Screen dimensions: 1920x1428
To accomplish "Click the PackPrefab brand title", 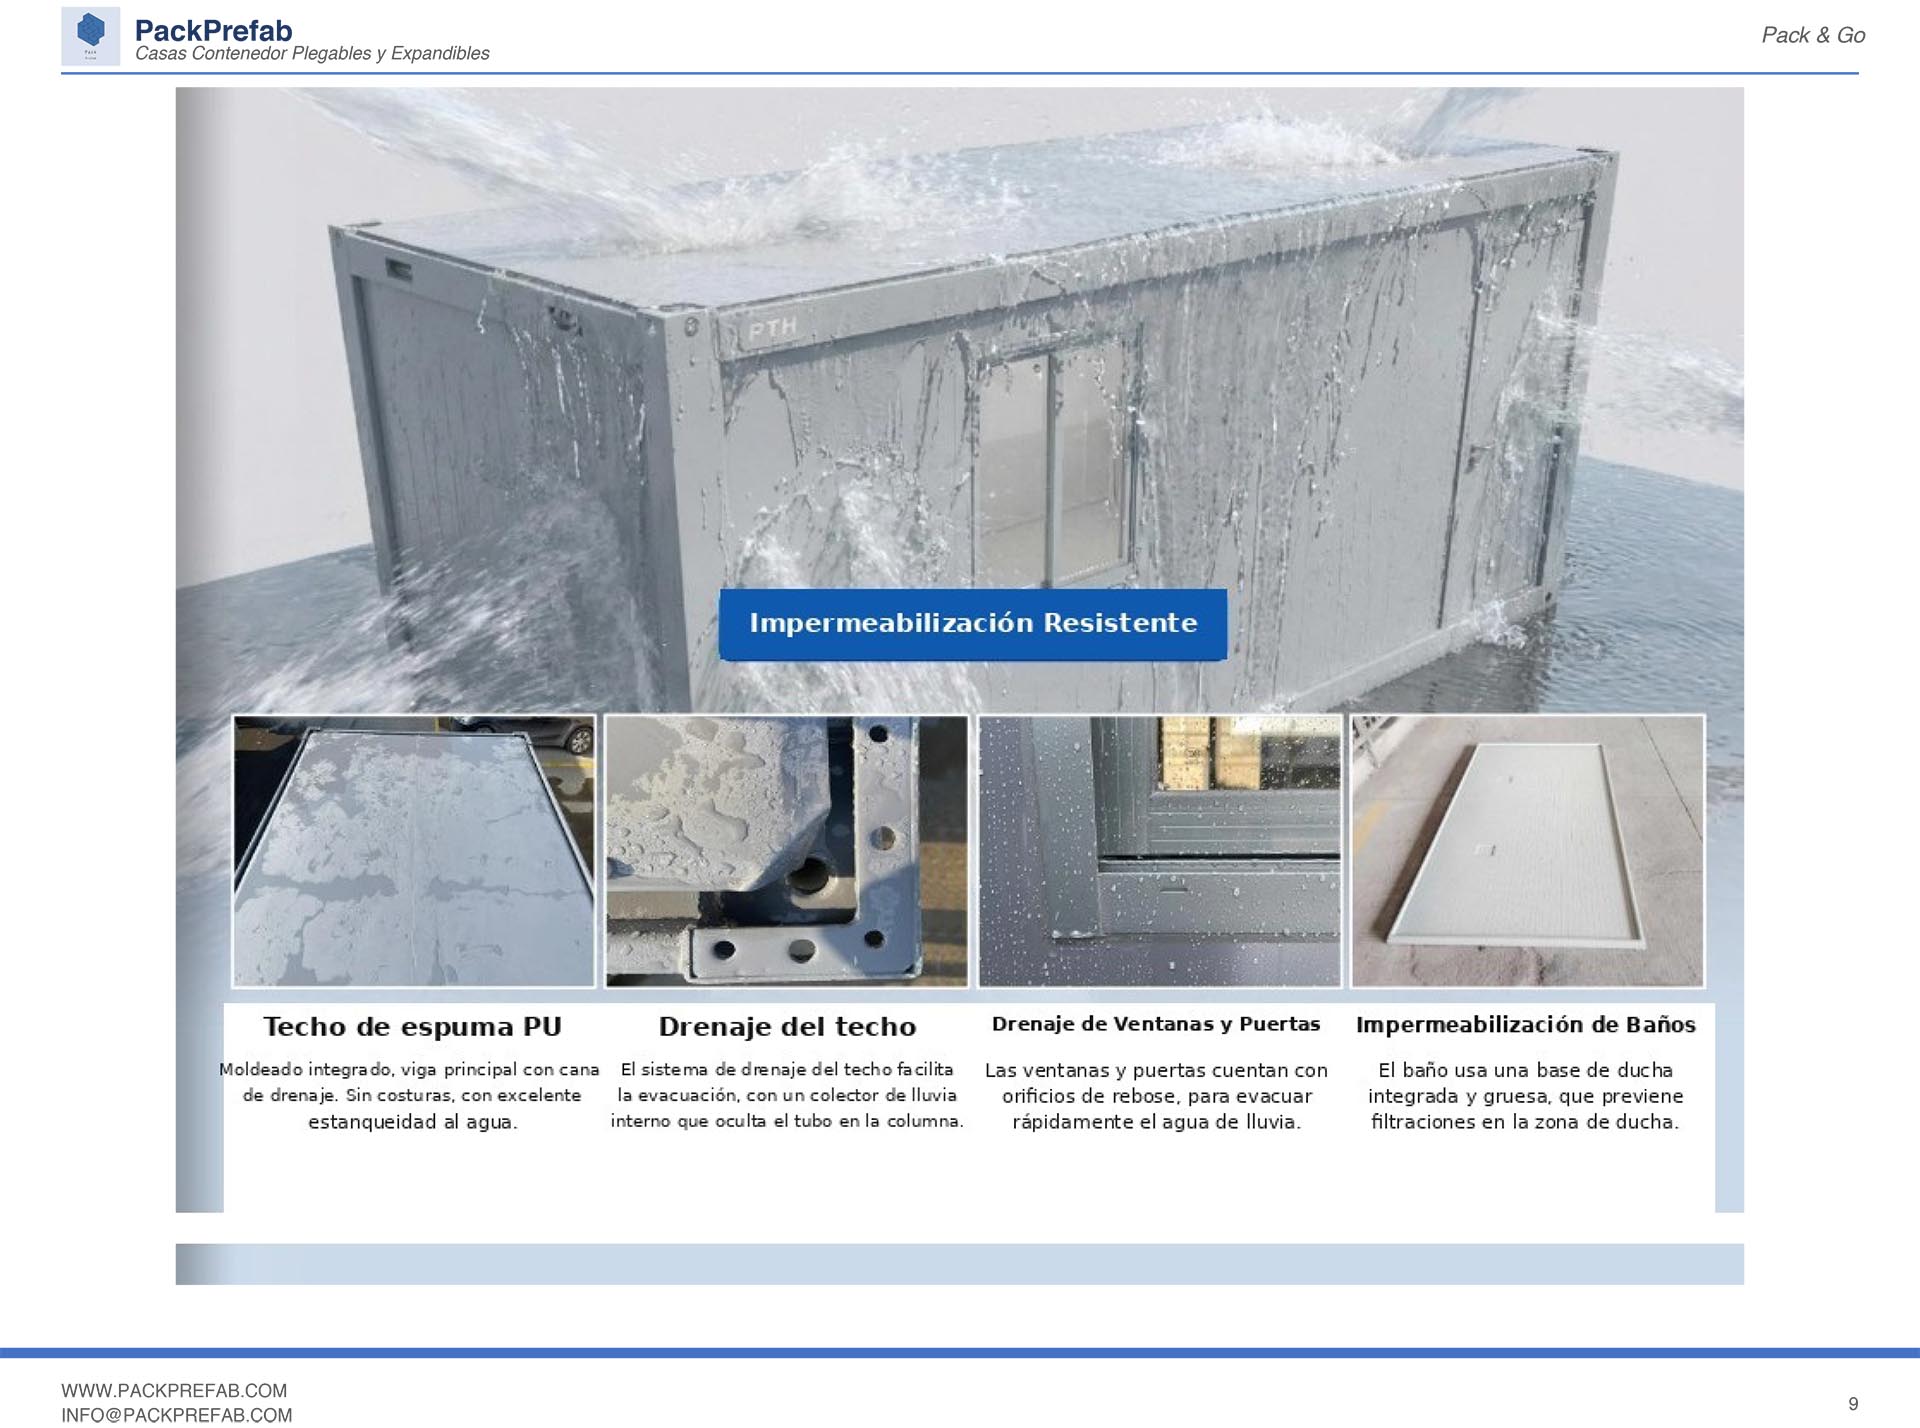I will tap(213, 30).
